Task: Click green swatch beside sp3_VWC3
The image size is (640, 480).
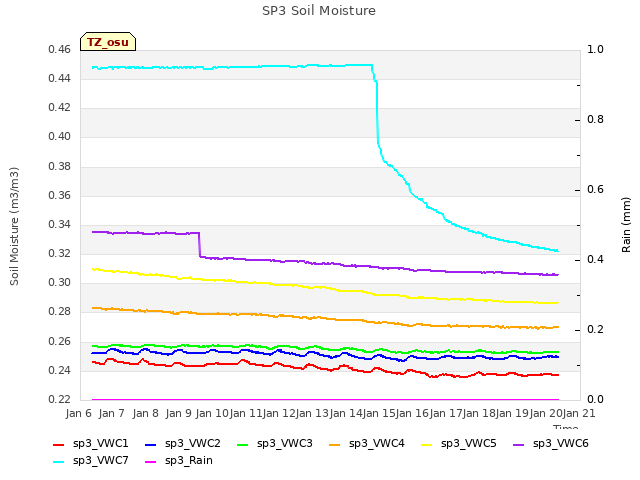Action: click(x=243, y=445)
